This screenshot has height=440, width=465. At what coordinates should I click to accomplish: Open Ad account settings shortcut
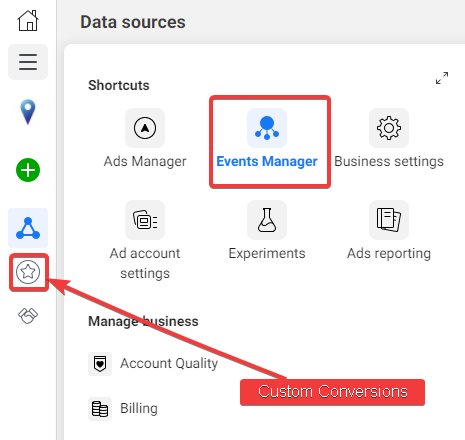[145, 240]
